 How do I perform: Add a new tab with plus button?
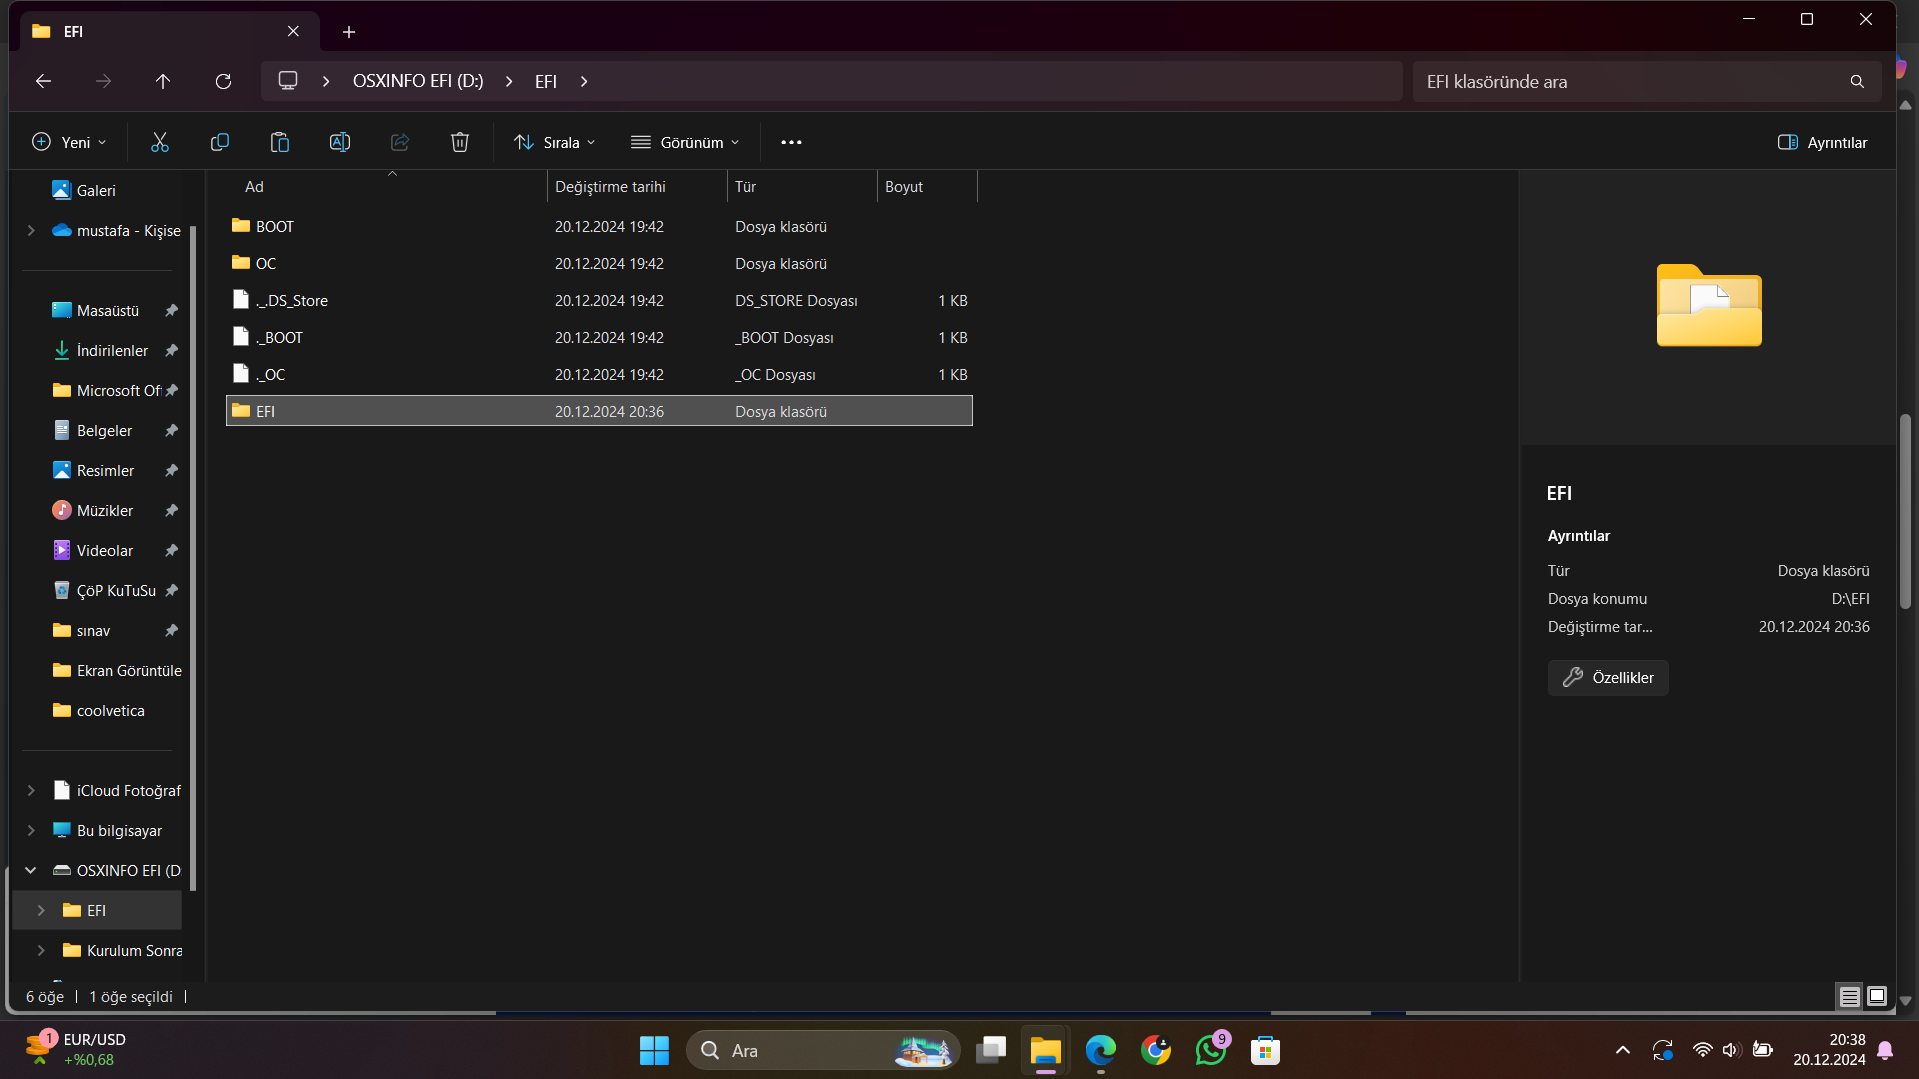coord(349,32)
